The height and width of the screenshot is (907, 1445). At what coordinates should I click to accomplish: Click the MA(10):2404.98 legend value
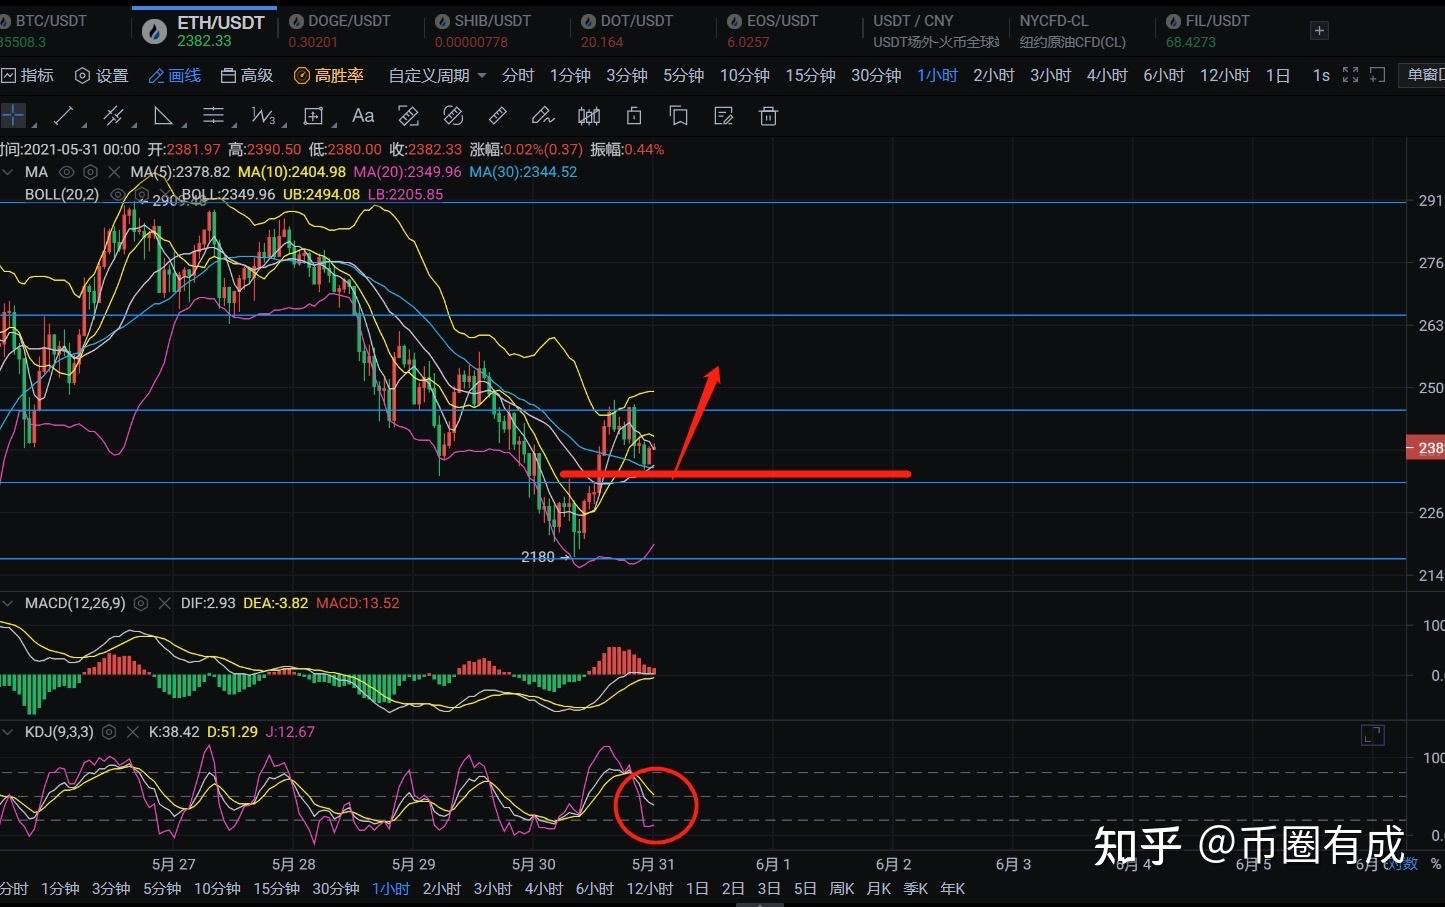pos(292,172)
